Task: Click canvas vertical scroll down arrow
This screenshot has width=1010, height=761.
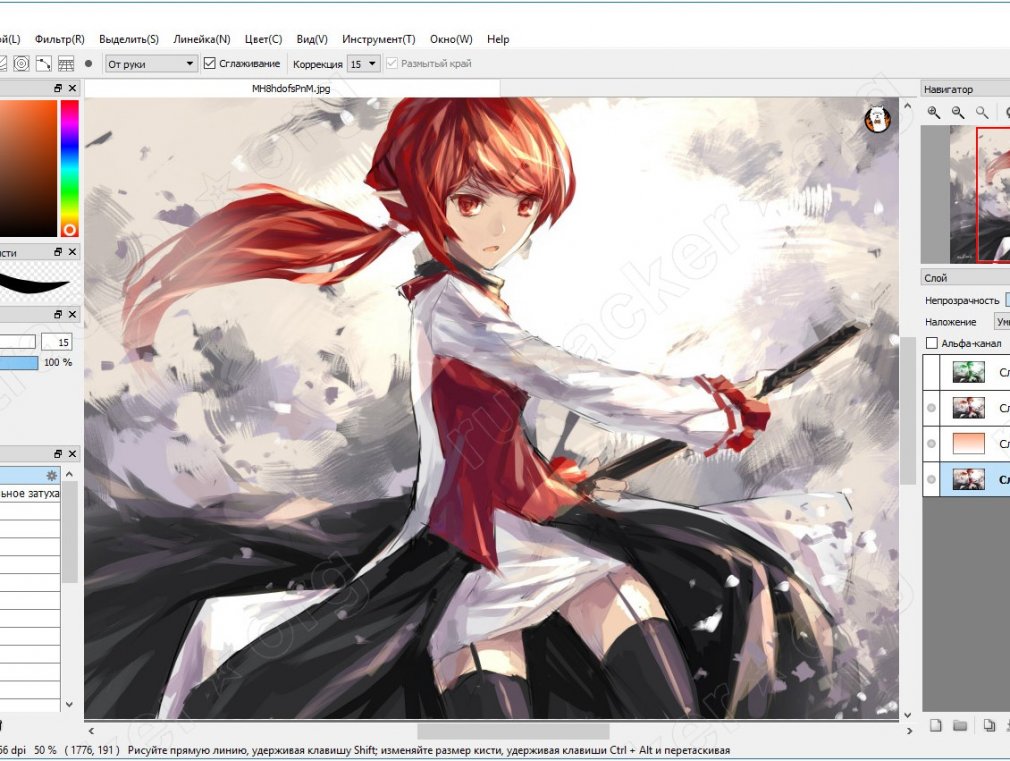Action: pyautogui.click(x=908, y=715)
